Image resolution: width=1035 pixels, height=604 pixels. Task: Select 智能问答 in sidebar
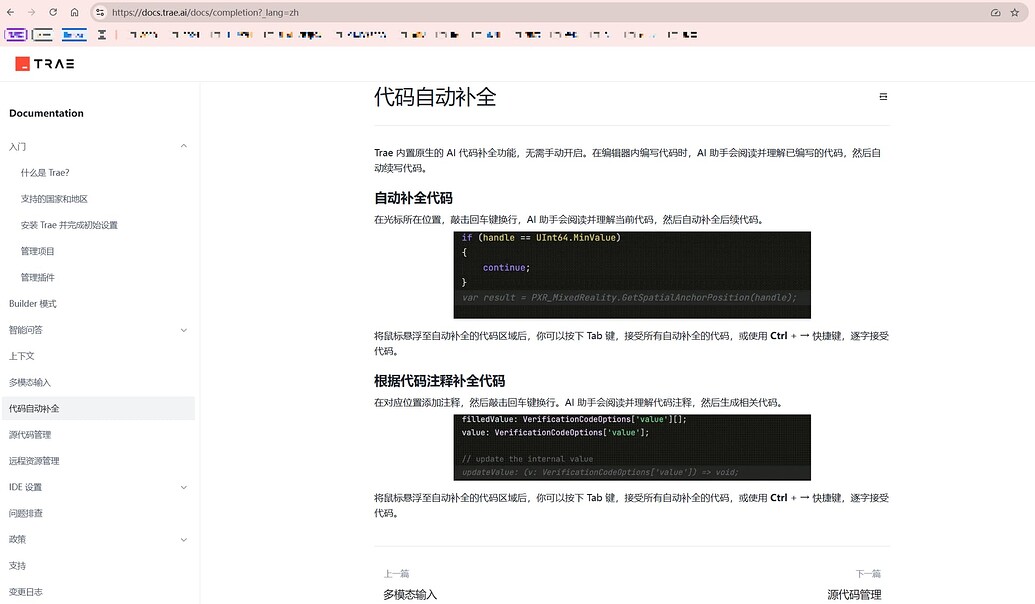point(26,330)
